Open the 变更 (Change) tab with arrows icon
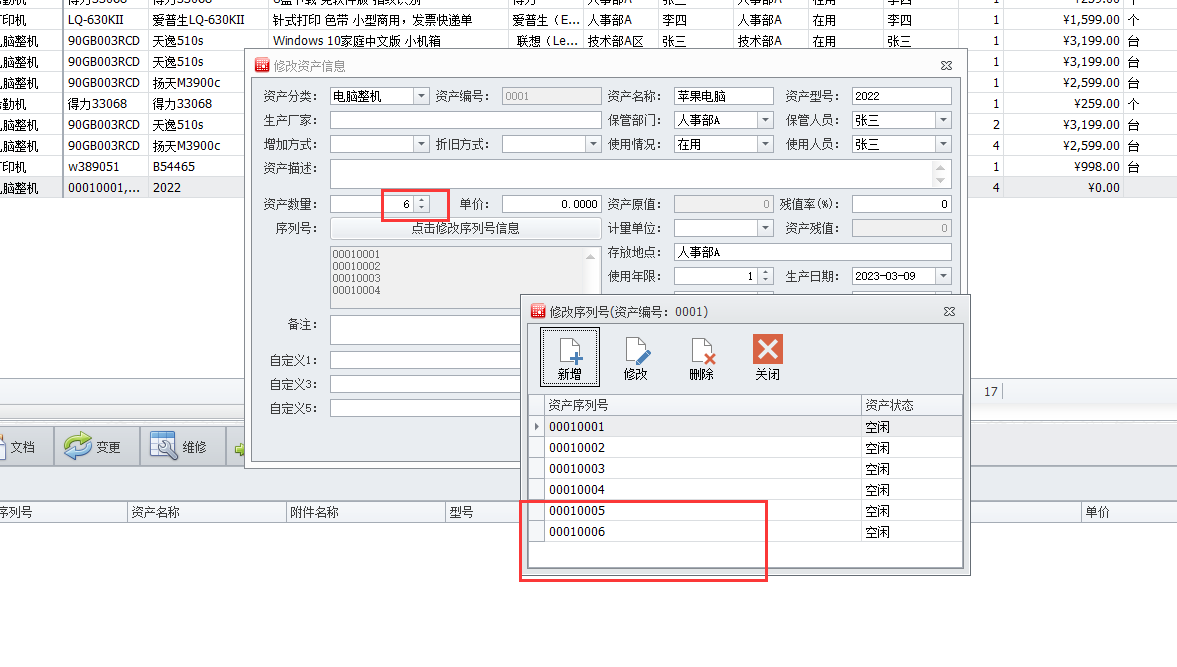This screenshot has height=667, width=1177. pos(93,447)
